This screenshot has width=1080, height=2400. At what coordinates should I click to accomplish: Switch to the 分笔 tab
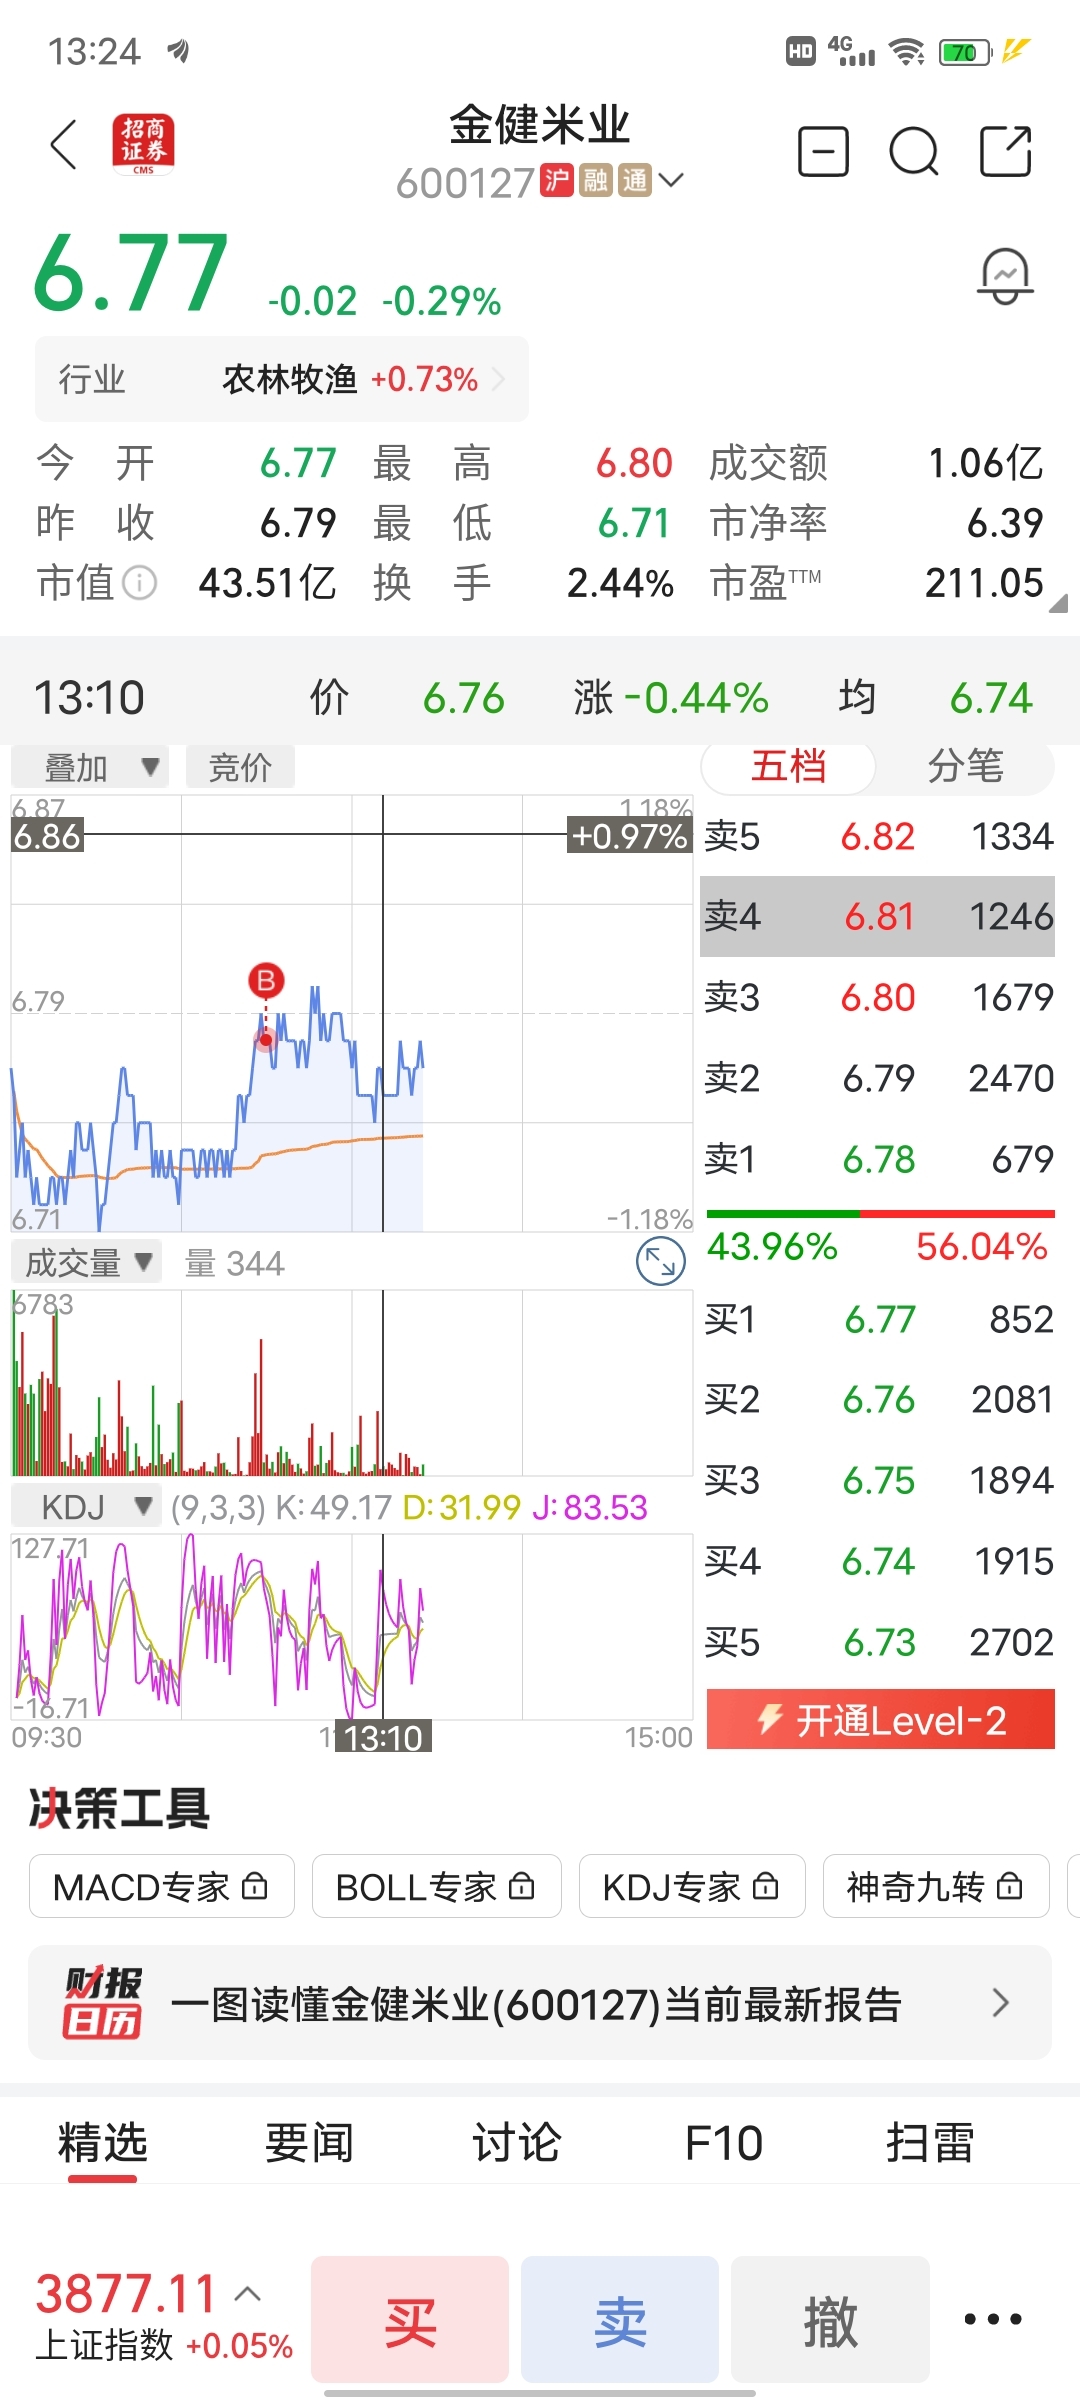965,767
